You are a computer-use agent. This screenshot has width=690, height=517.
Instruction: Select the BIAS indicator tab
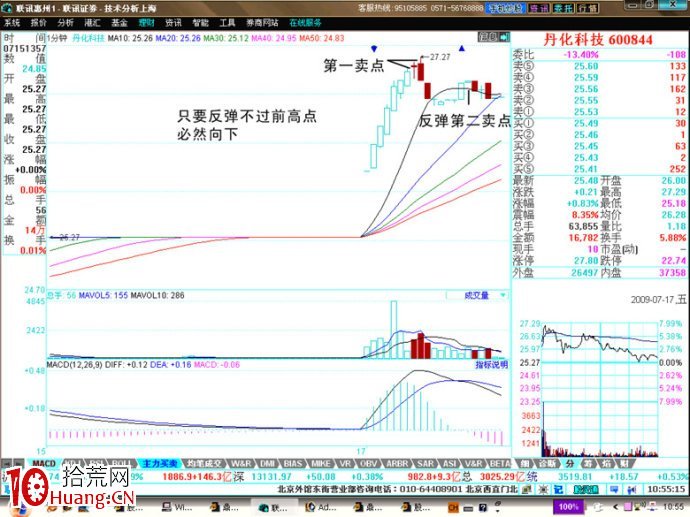click(293, 463)
